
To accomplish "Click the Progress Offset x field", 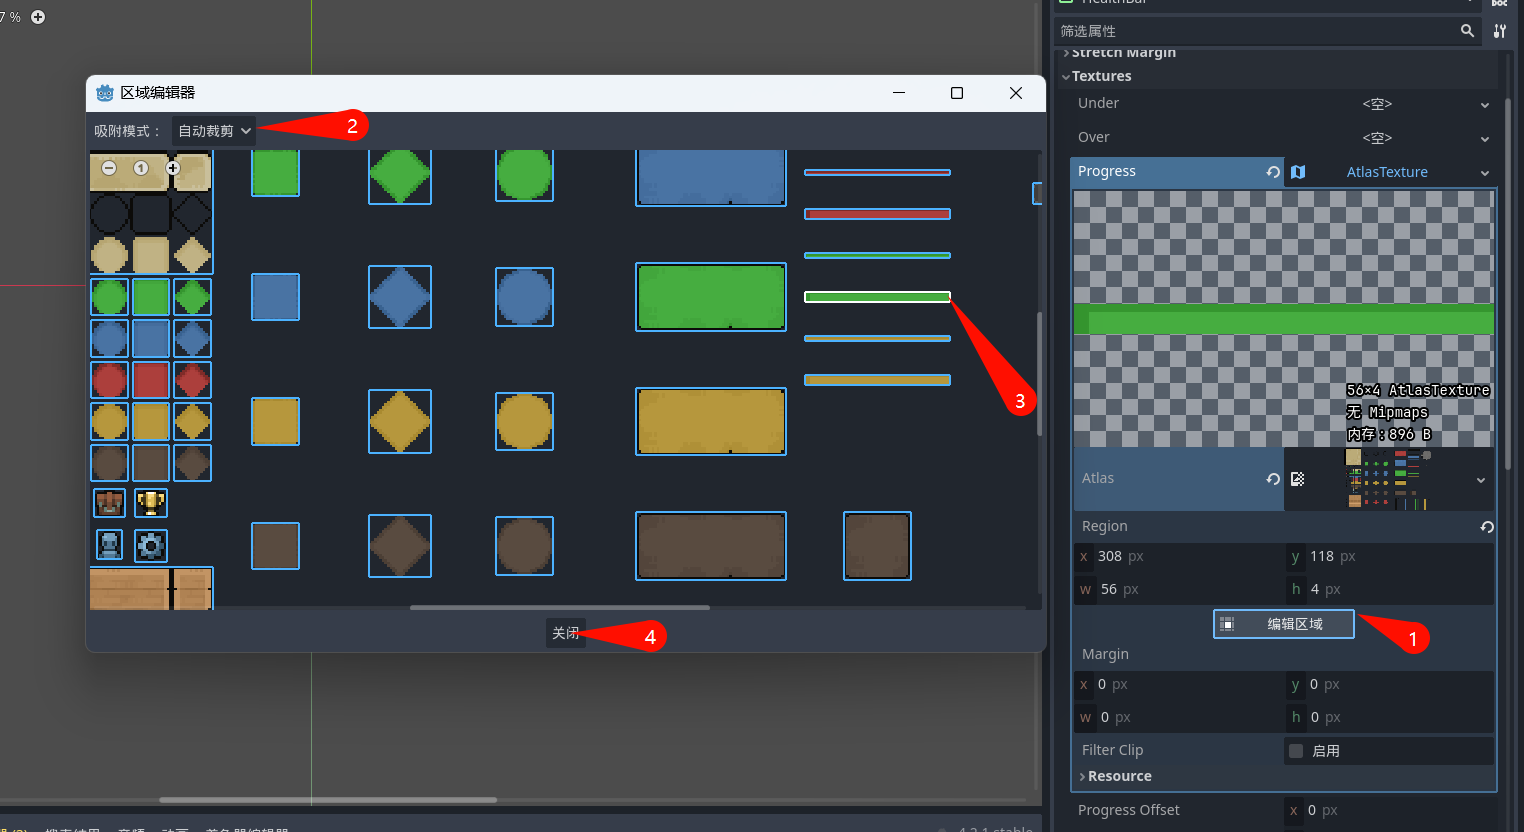I will (x=1390, y=811).
